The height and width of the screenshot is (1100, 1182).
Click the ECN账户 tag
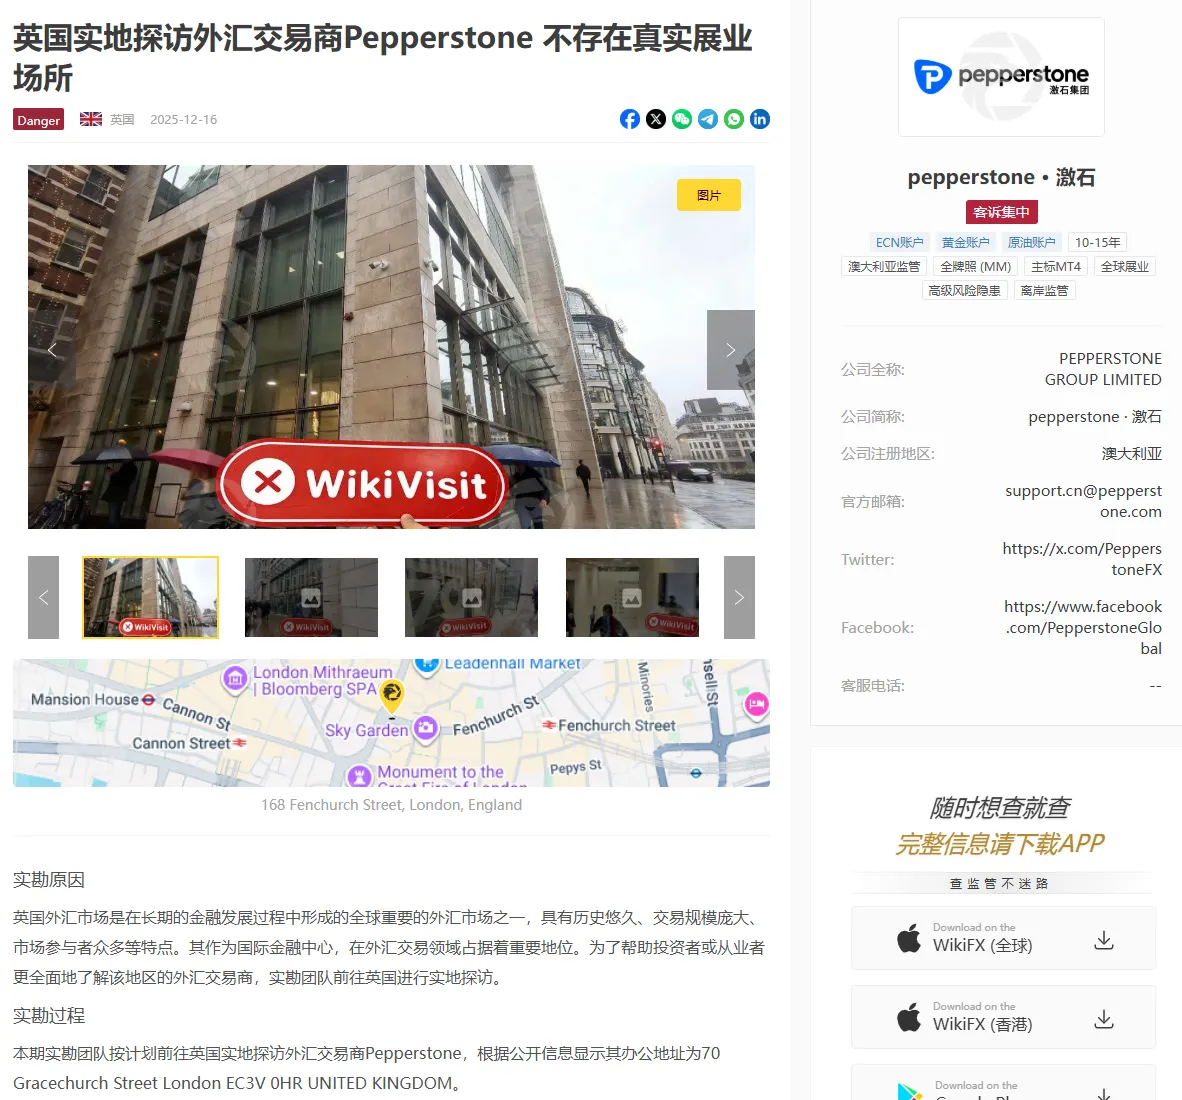pos(899,242)
